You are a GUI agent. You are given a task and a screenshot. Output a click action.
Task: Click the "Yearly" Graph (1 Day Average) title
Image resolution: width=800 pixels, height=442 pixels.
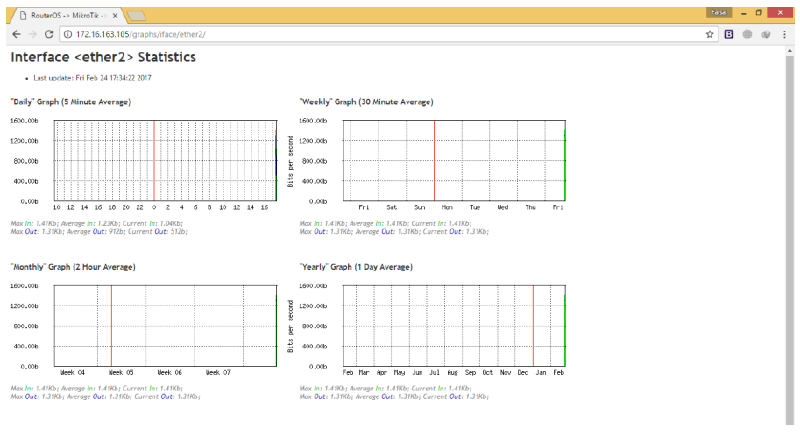pyautogui.click(x=356, y=267)
